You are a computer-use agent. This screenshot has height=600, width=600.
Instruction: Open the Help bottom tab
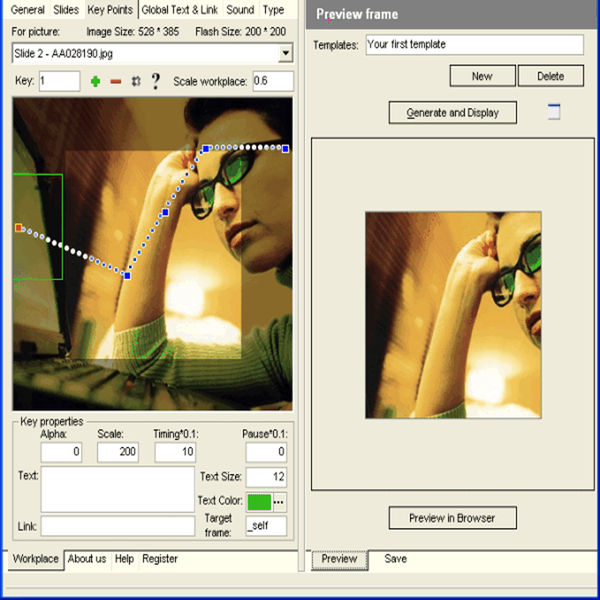[124, 559]
